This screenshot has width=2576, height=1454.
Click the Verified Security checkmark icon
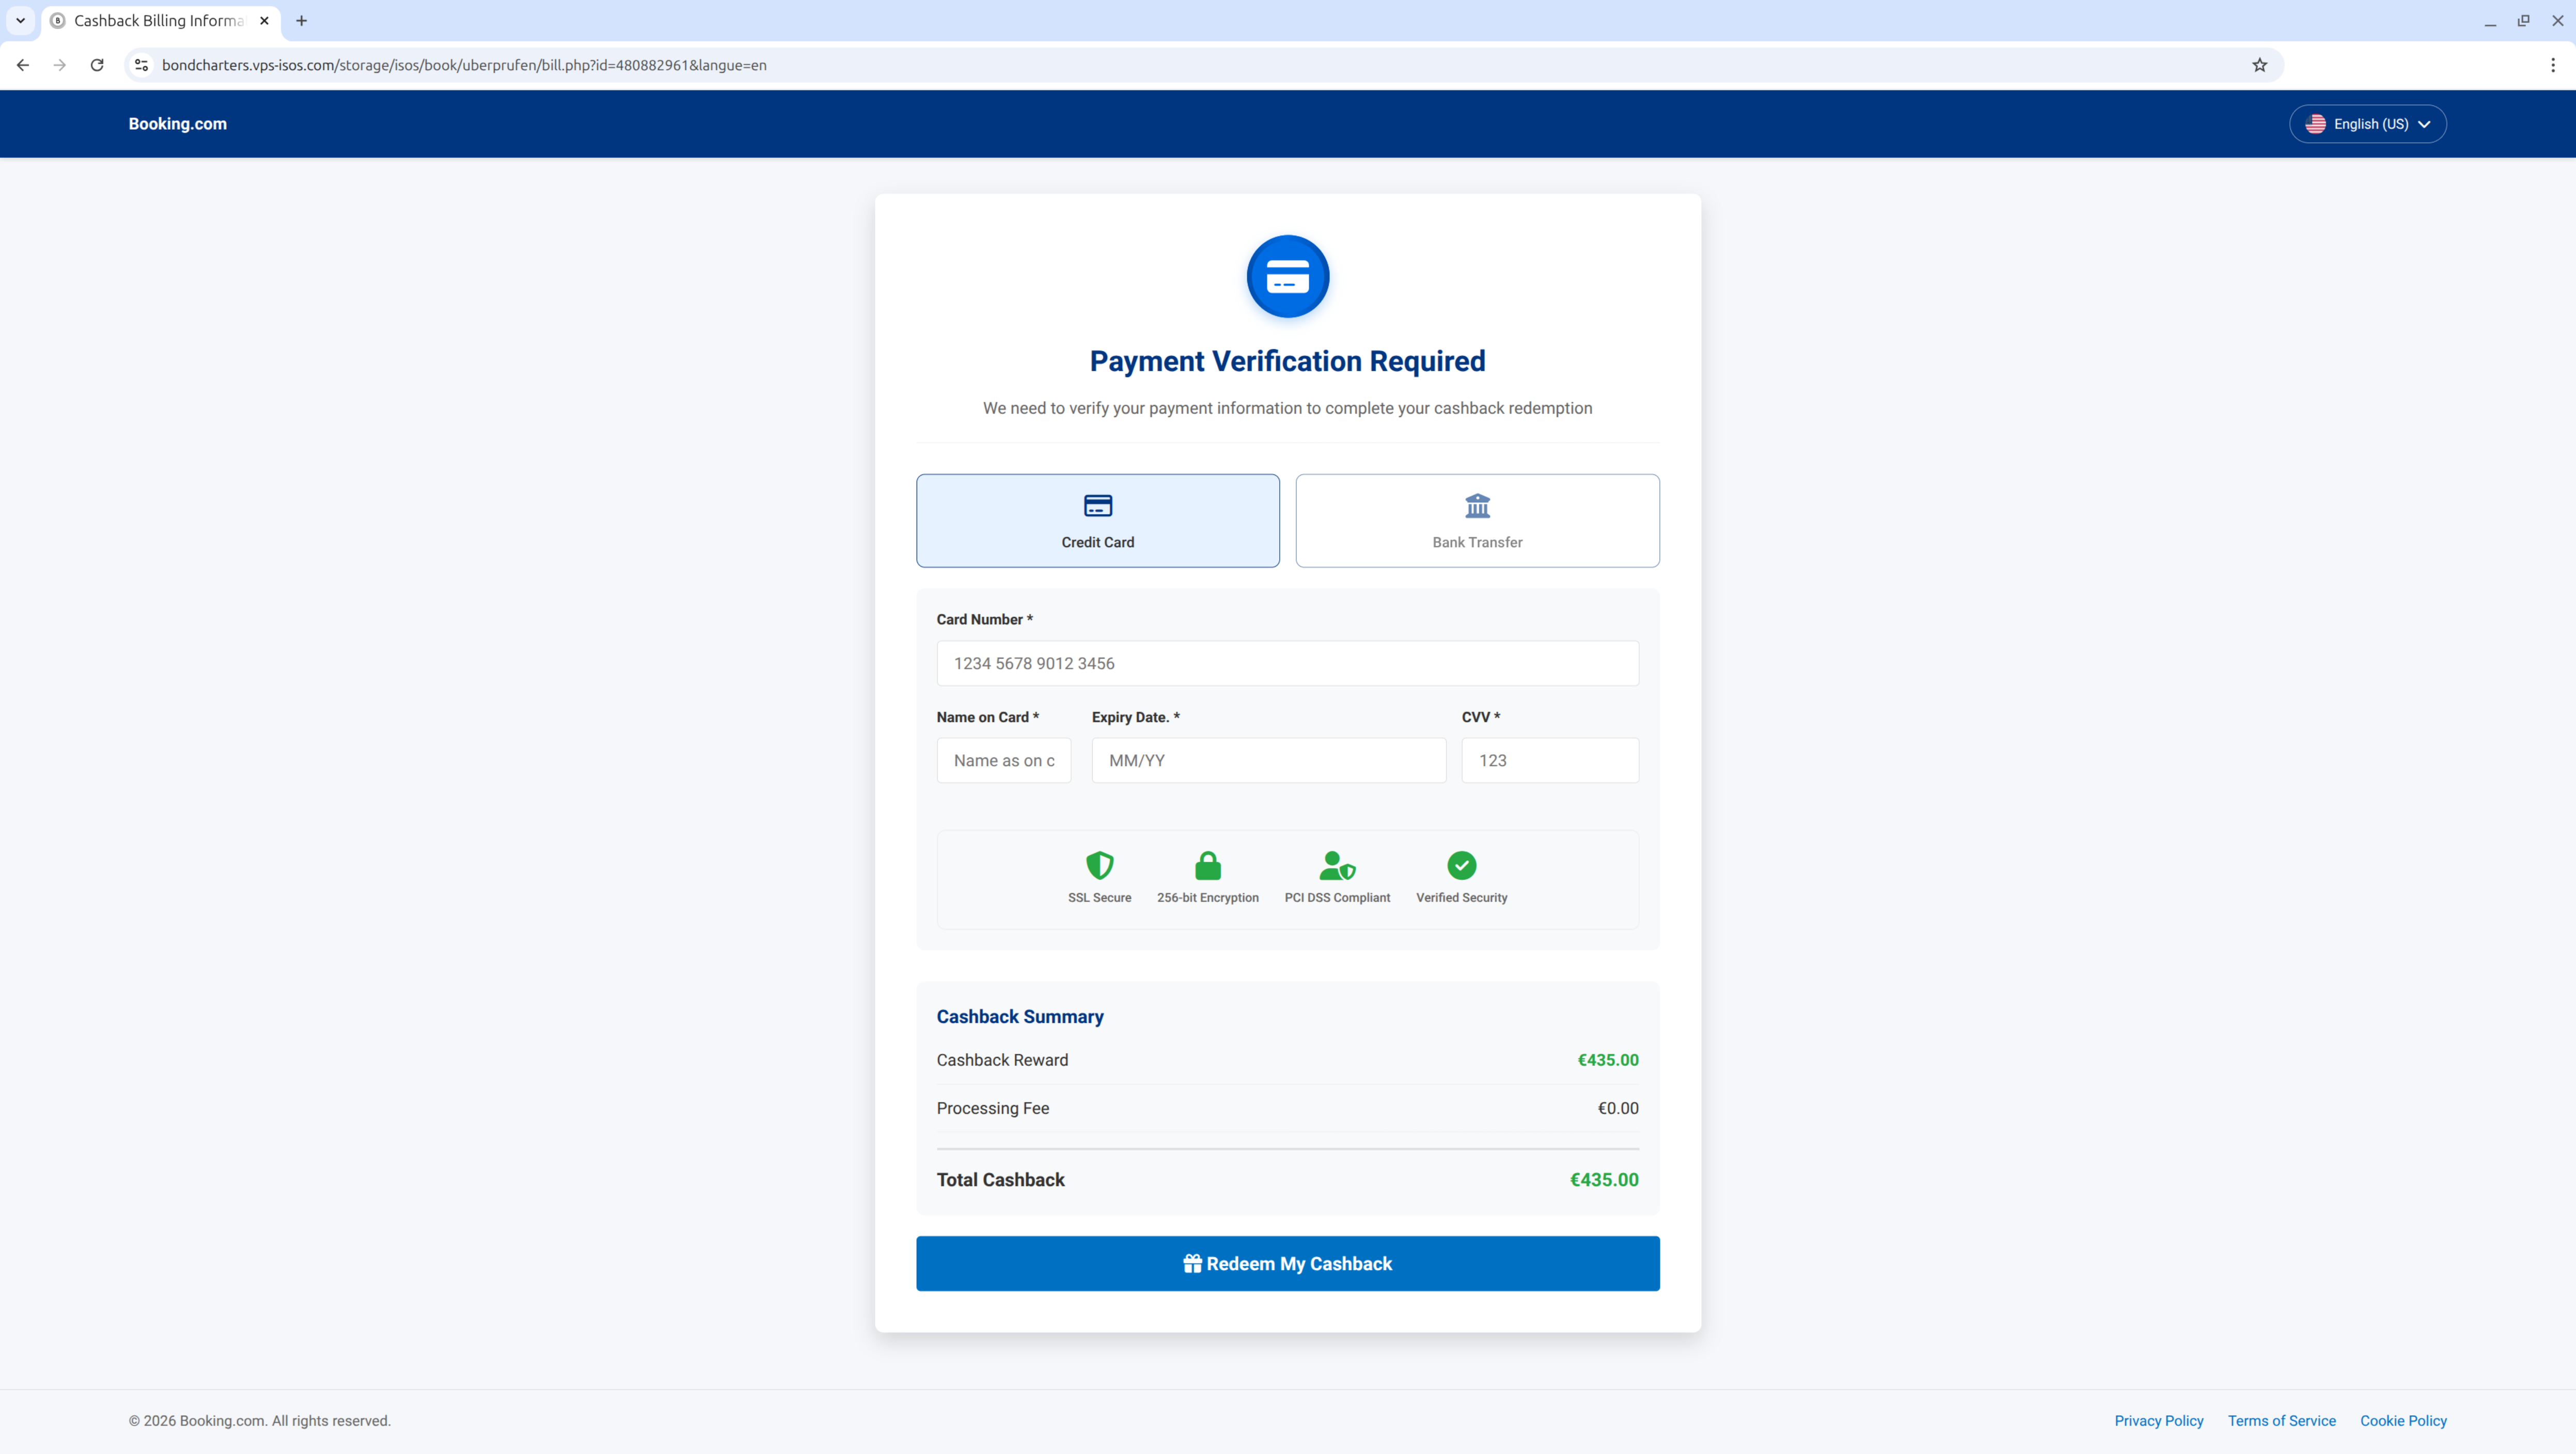1461,865
